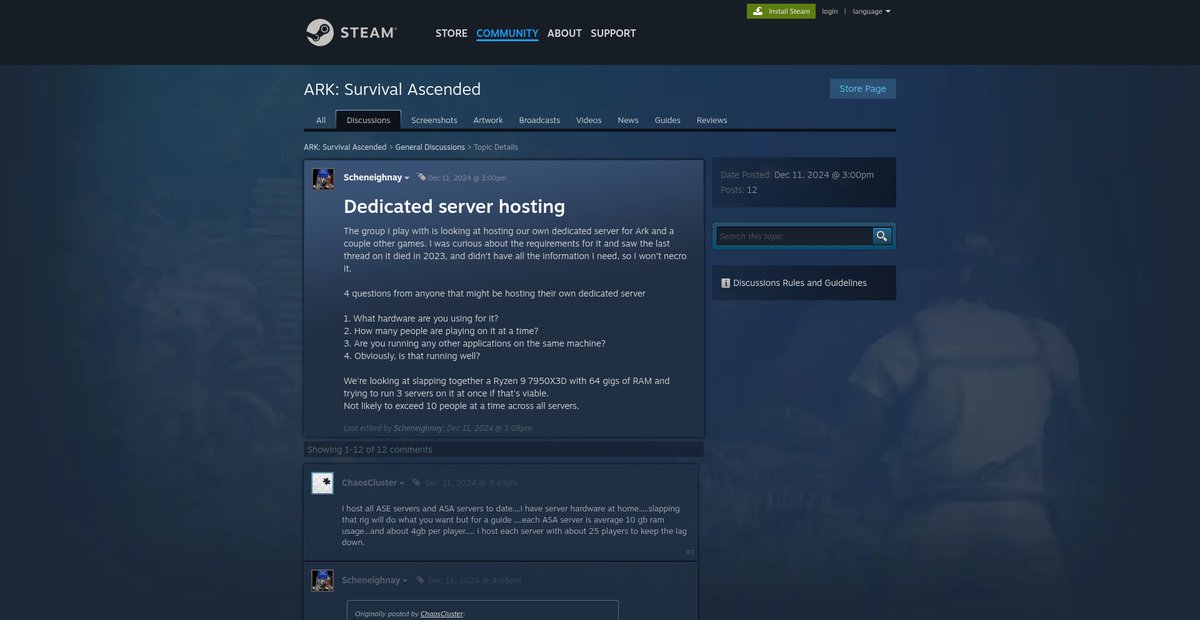
Task: Click the Last edited by Scheneighnay line
Action: [437, 428]
